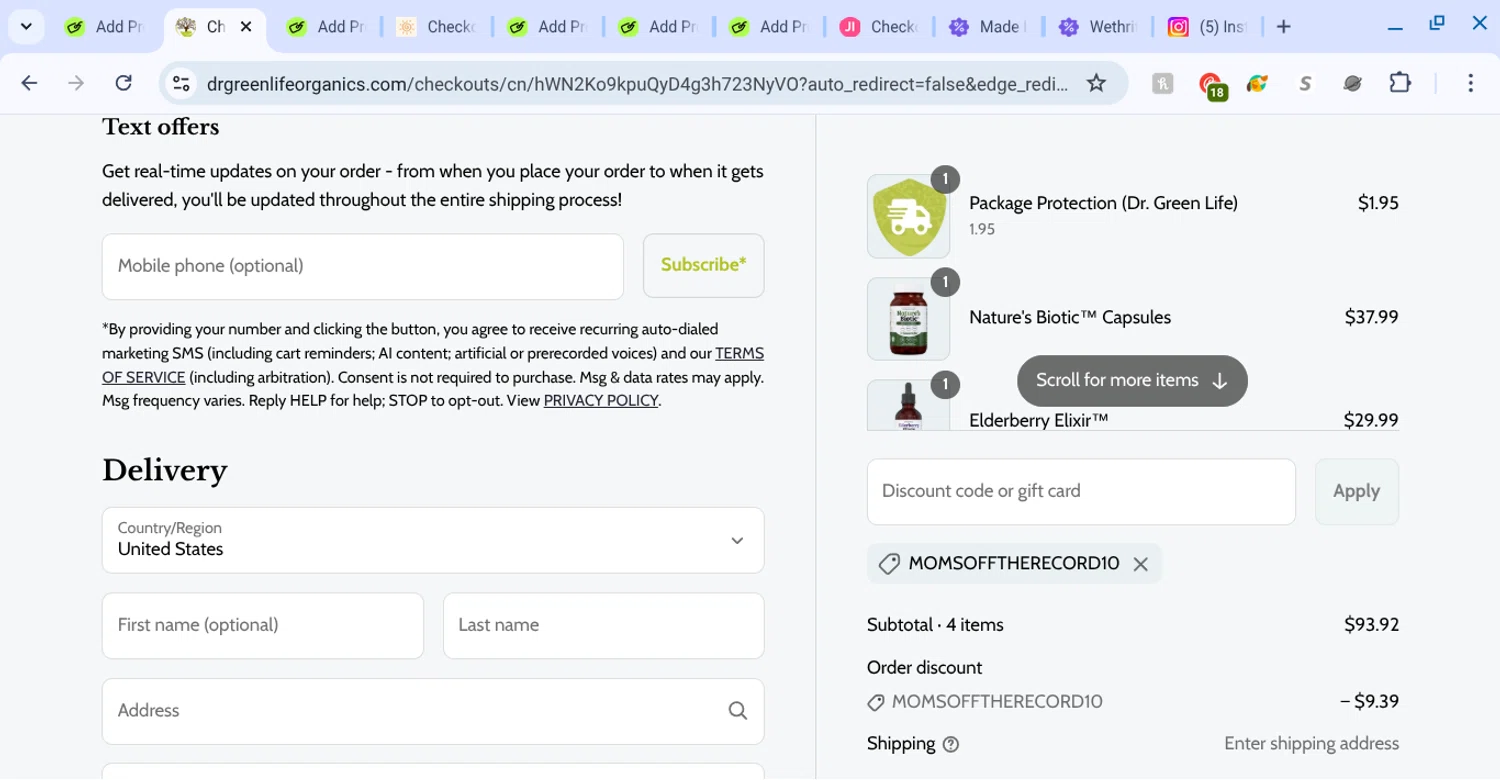
Task: Close the active checkout tab
Action: click(246, 27)
